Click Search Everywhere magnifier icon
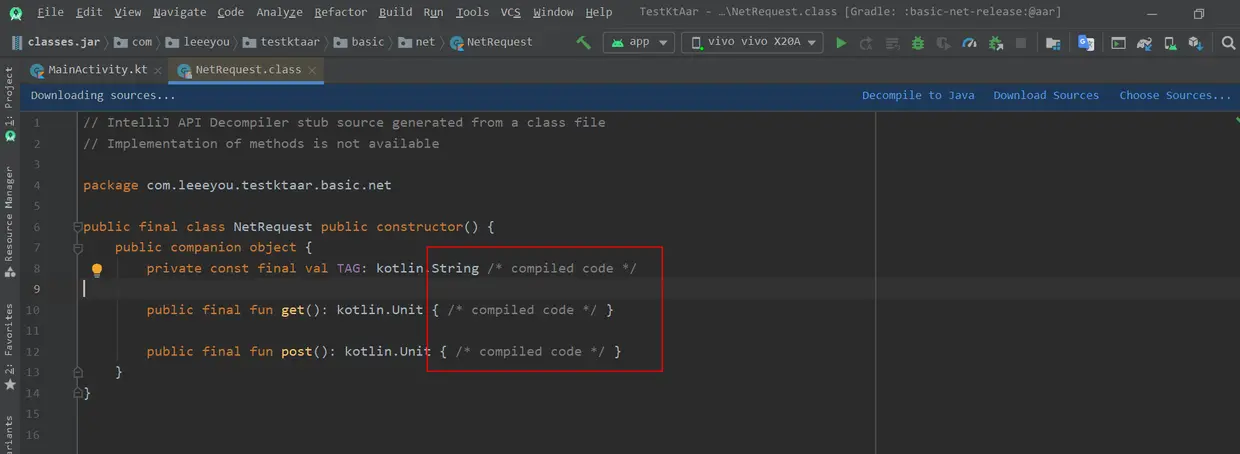1240x454 pixels. 1228,43
